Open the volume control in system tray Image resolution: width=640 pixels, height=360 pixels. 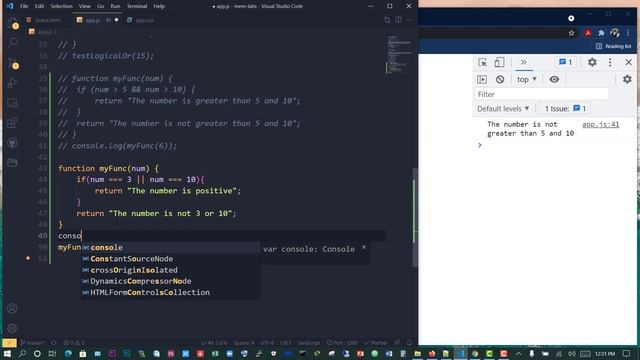(x=571, y=353)
